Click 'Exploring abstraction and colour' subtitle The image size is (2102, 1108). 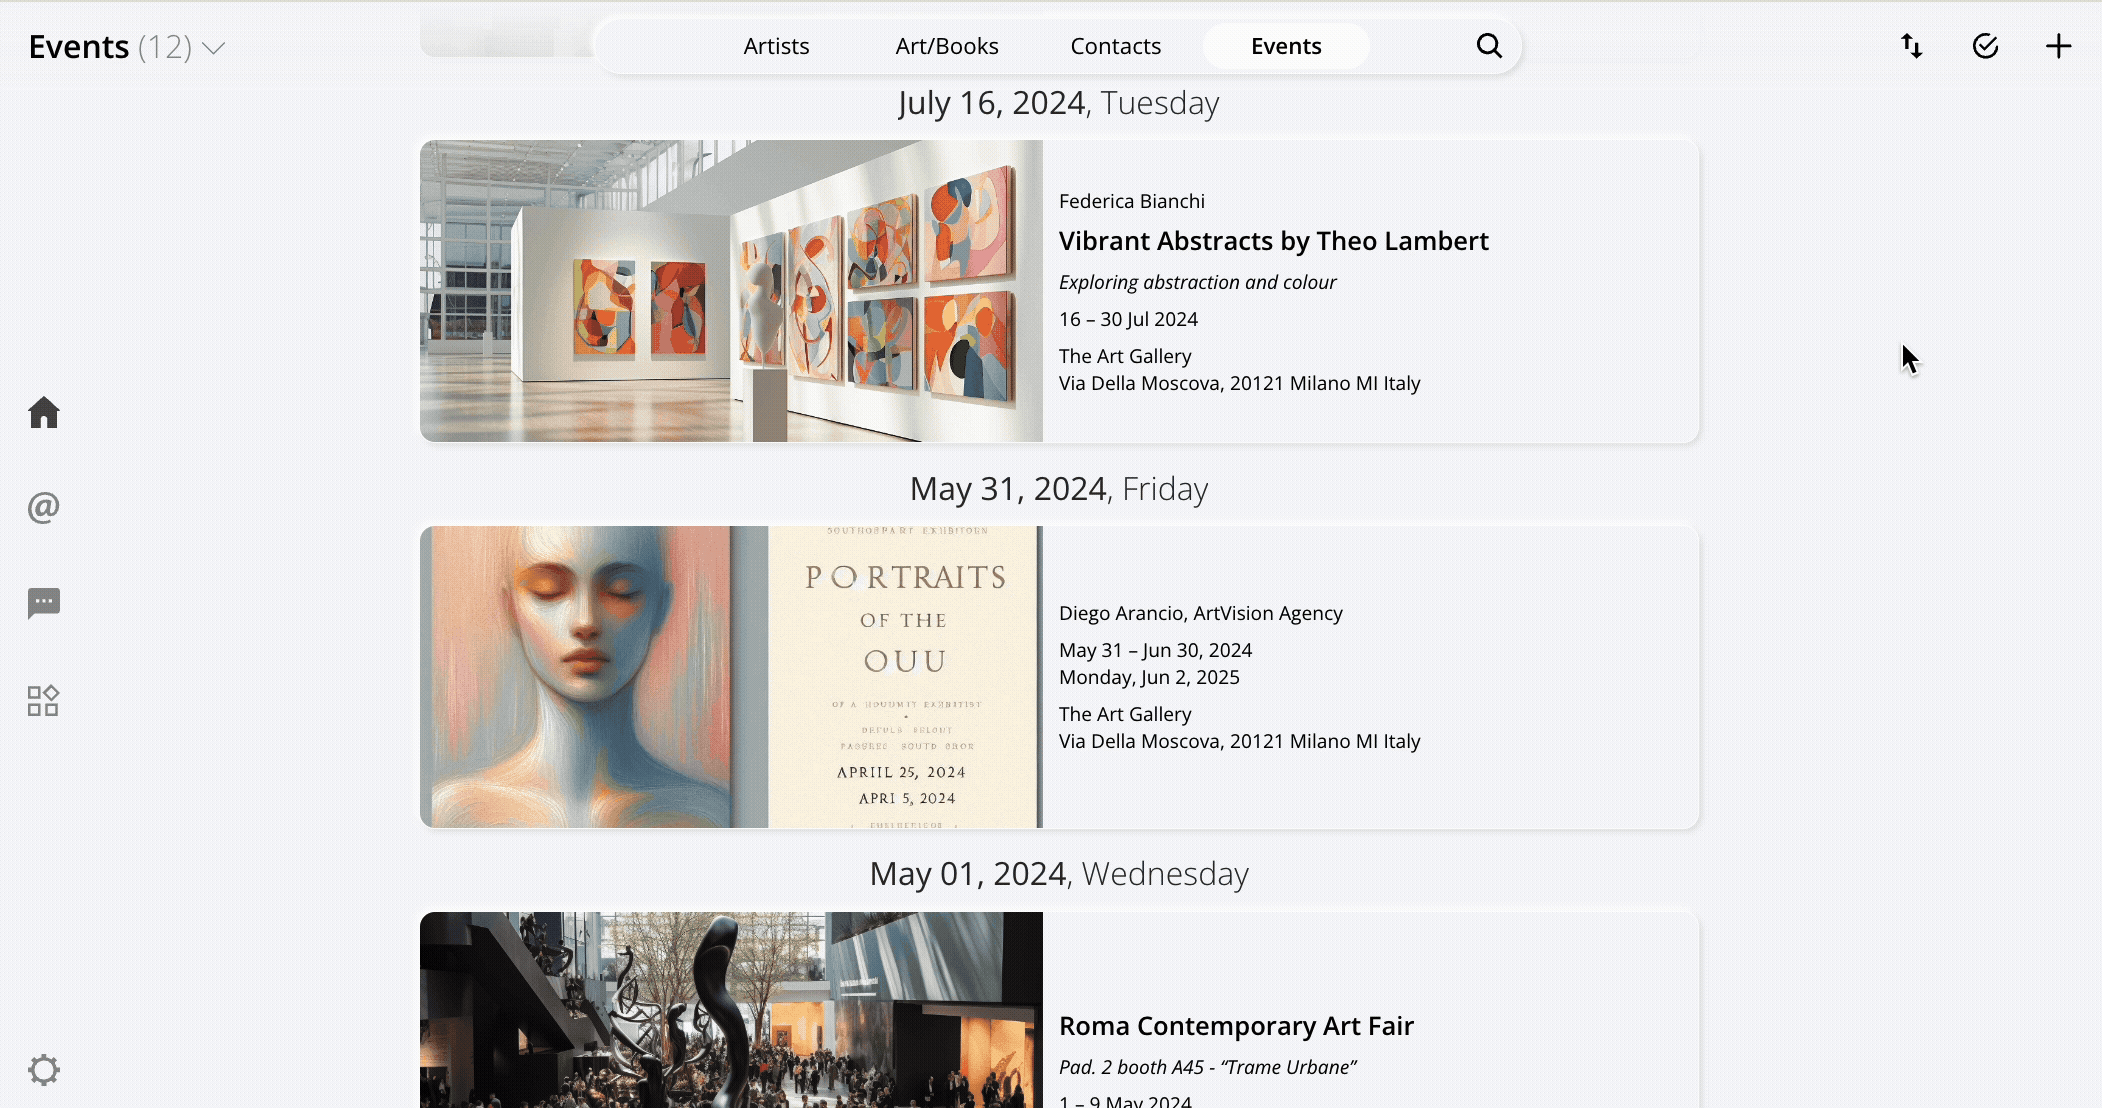click(x=1198, y=282)
